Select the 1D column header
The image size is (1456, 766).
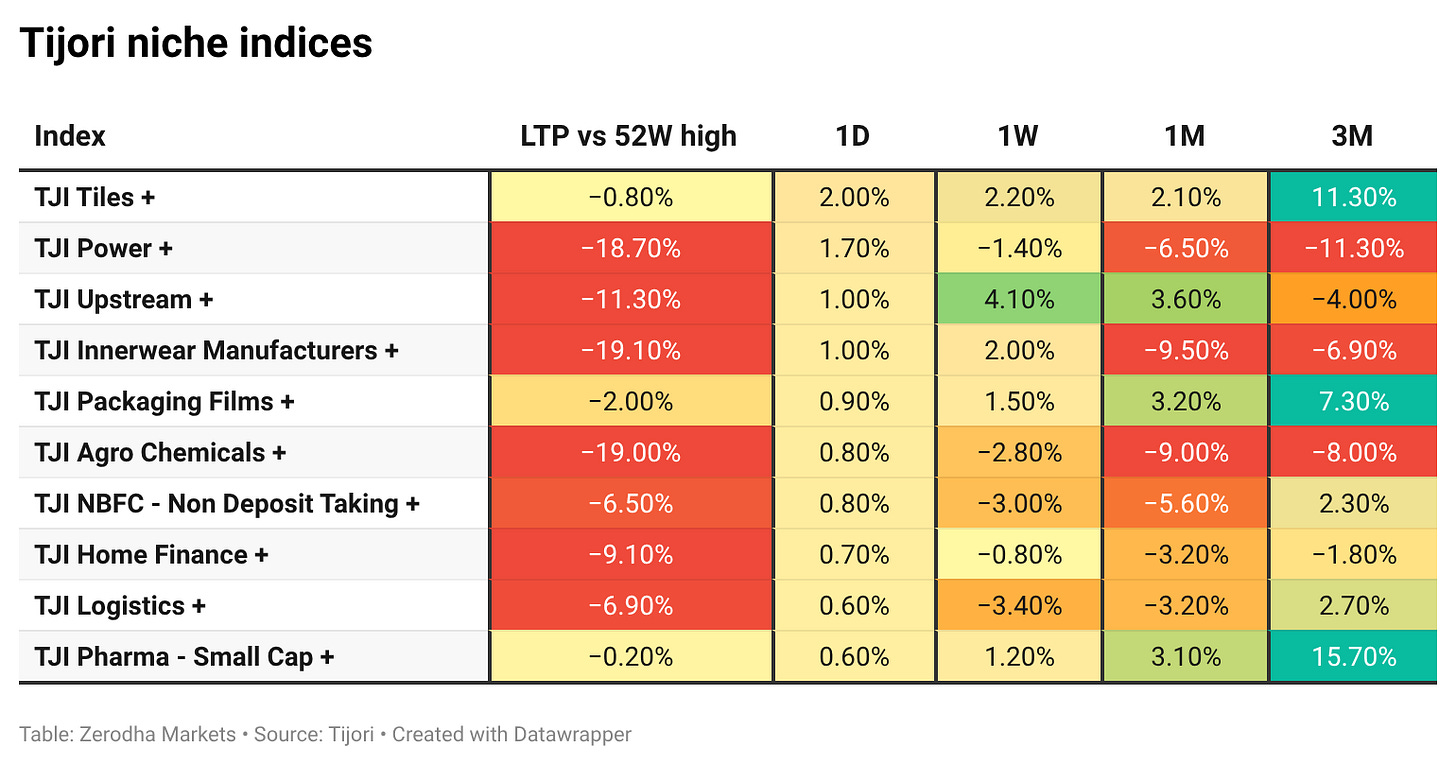[x=853, y=136]
